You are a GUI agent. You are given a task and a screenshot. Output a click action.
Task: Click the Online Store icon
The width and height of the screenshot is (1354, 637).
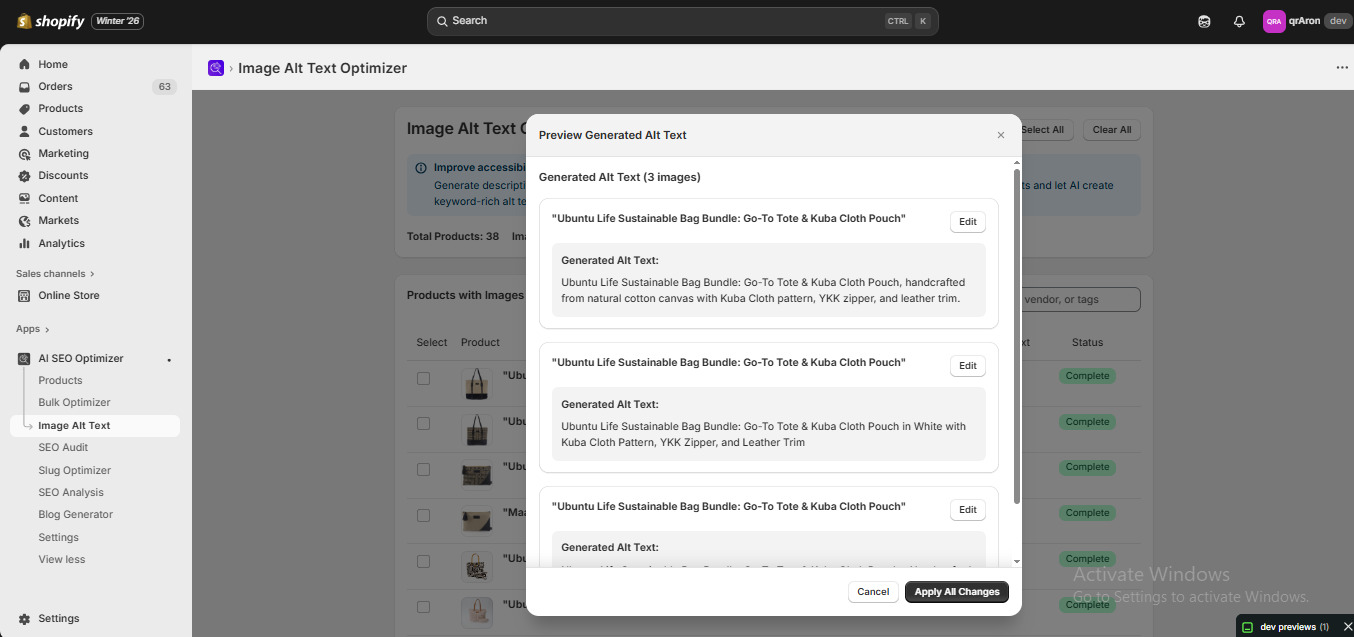25,295
